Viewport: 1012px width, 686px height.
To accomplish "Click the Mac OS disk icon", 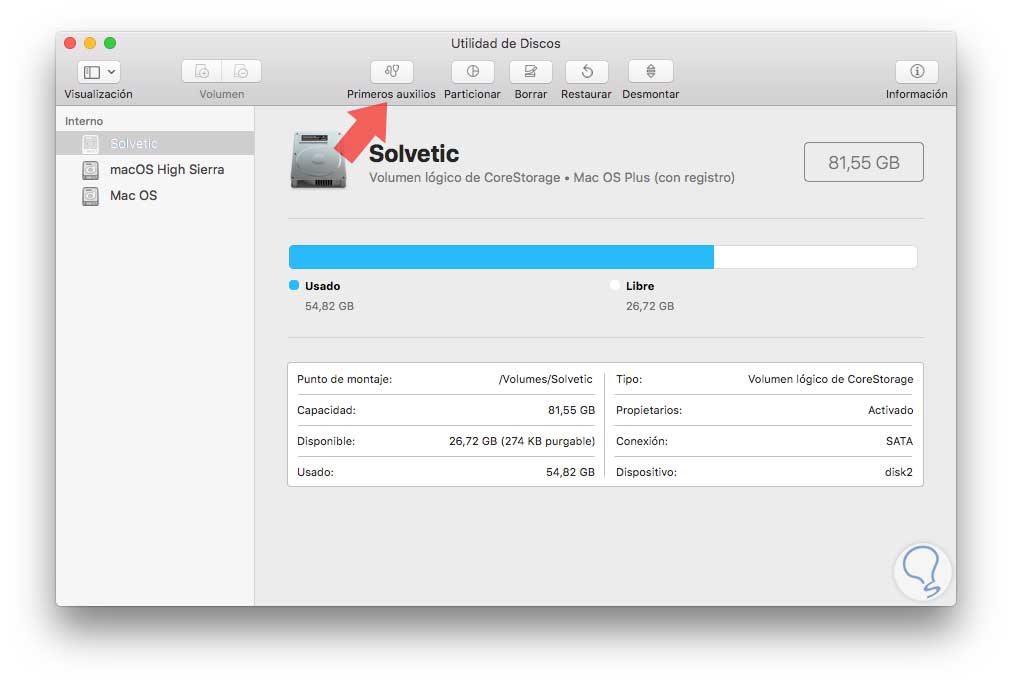I will pos(90,196).
